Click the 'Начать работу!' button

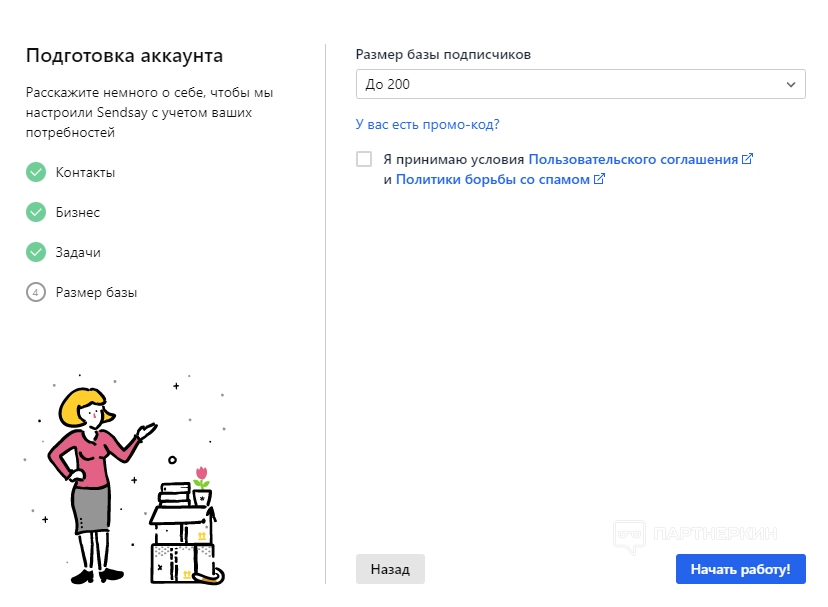coord(740,569)
